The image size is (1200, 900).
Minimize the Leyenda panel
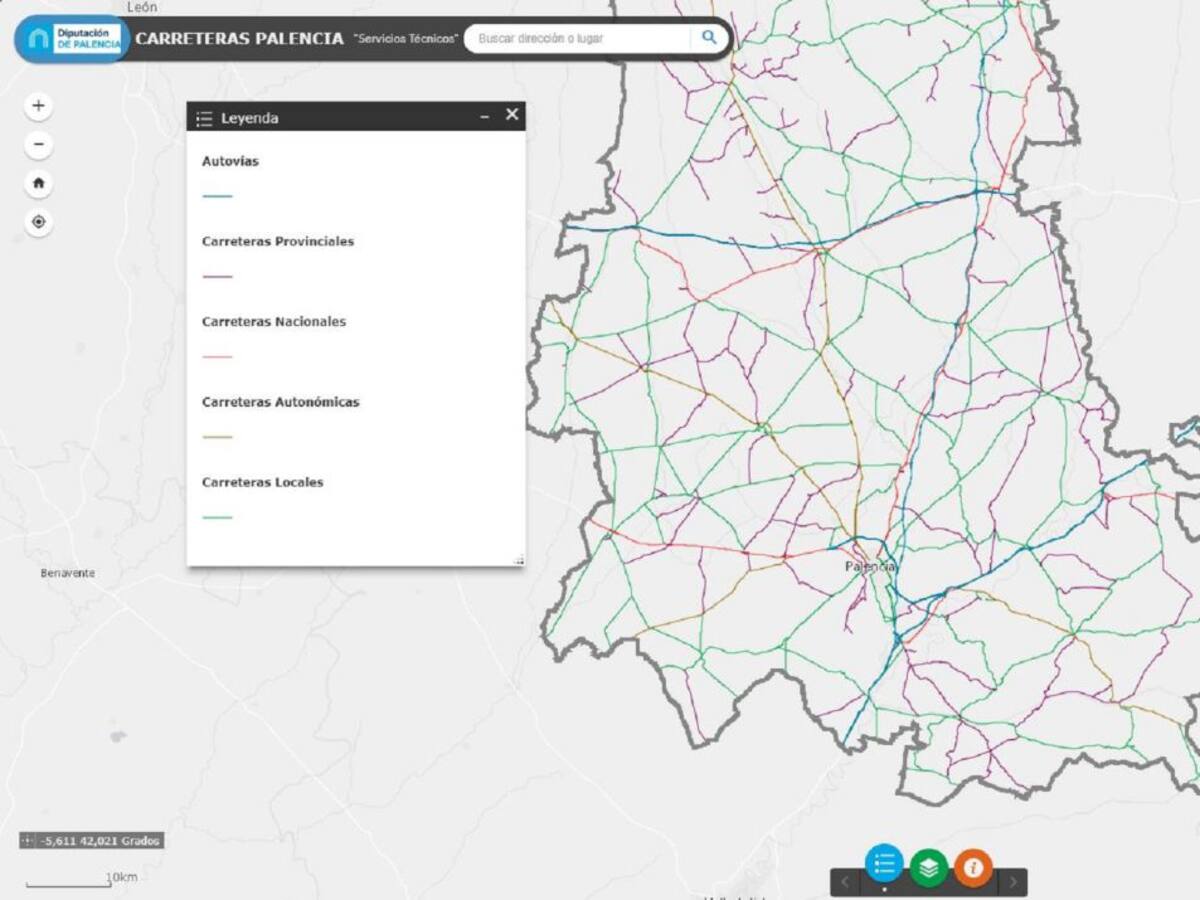(x=485, y=117)
